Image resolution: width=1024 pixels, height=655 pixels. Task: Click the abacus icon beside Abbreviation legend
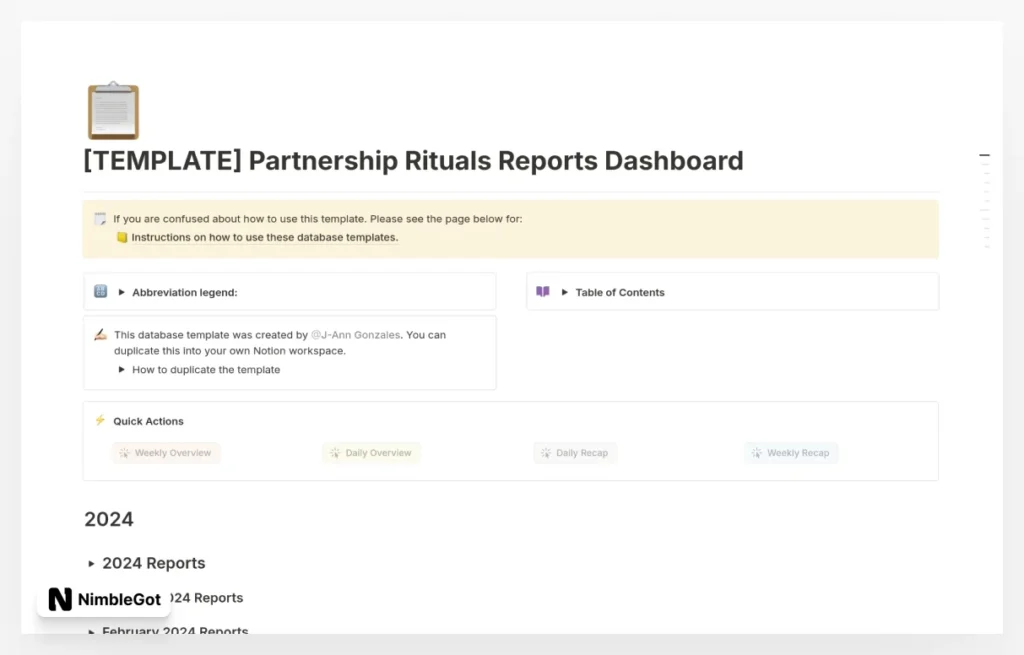99,290
